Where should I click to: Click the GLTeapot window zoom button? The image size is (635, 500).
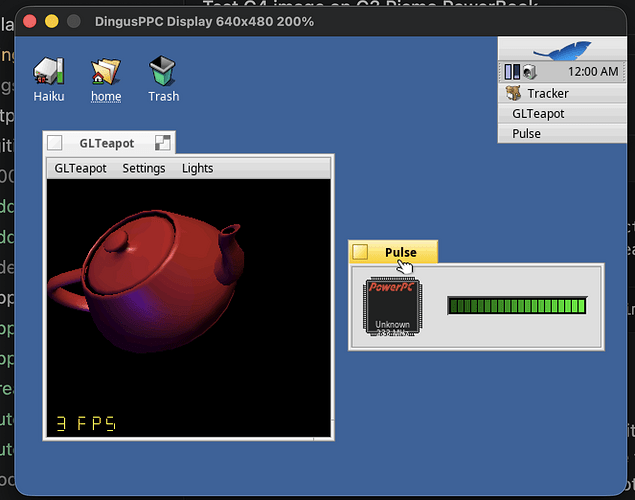point(162,143)
